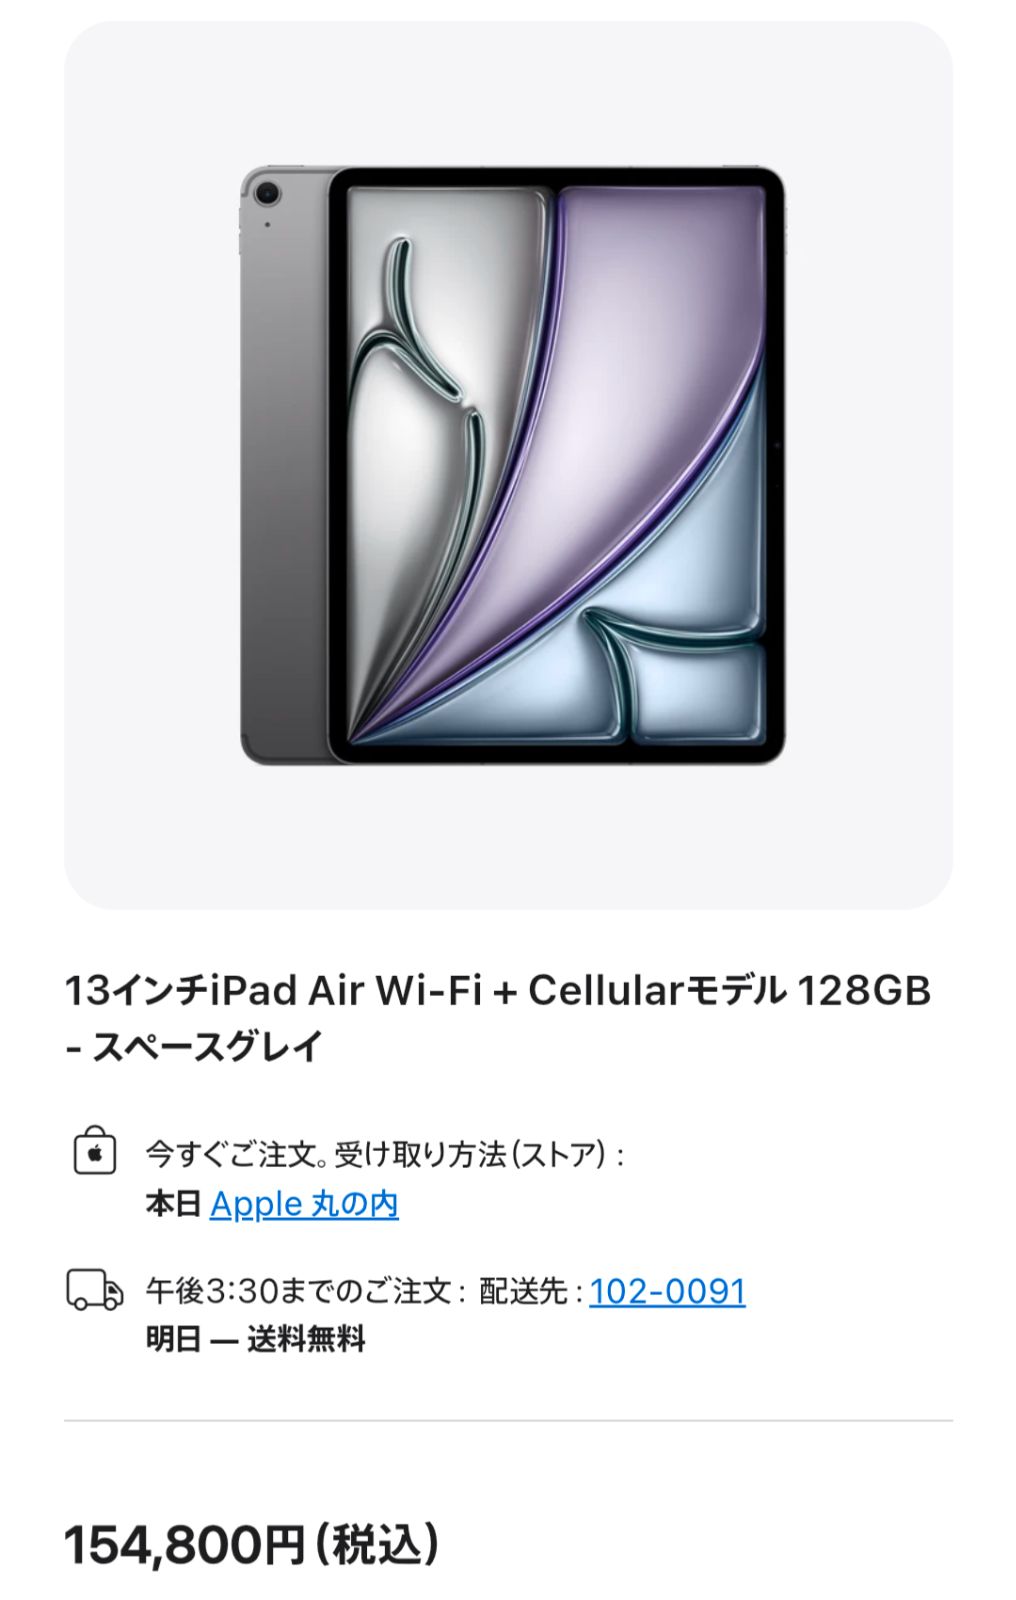Change the delivery postal code 102-0091
The width and height of the screenshot is (1016, 1600).
tap(667, 1291)
